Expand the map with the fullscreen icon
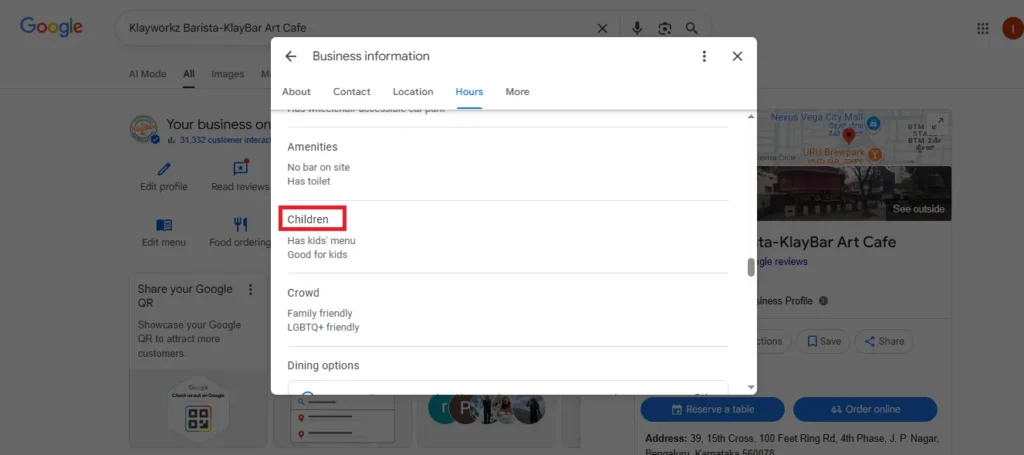The width and height of the screenshot is (1024, 455). tap(938, 123)
